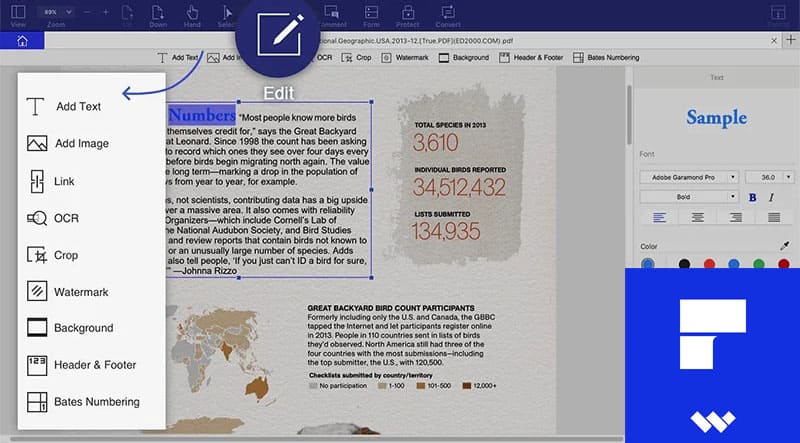Image resolution: width=800 pixels, height=443 pixels.
Task: Select the dark red swatch at far right
Action: click(784, 264)
